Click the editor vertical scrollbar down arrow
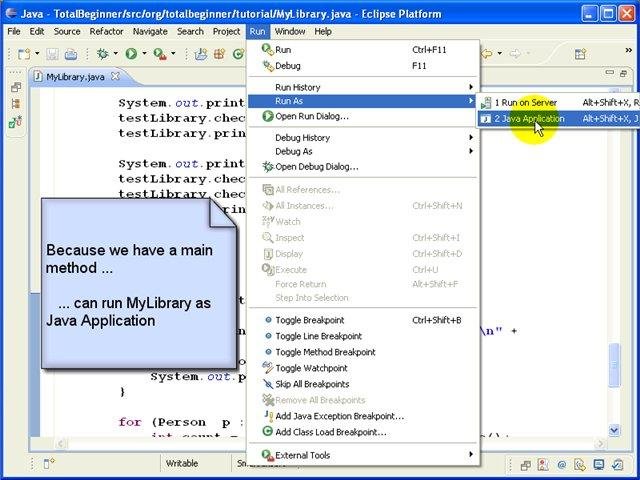 (614, 430)
